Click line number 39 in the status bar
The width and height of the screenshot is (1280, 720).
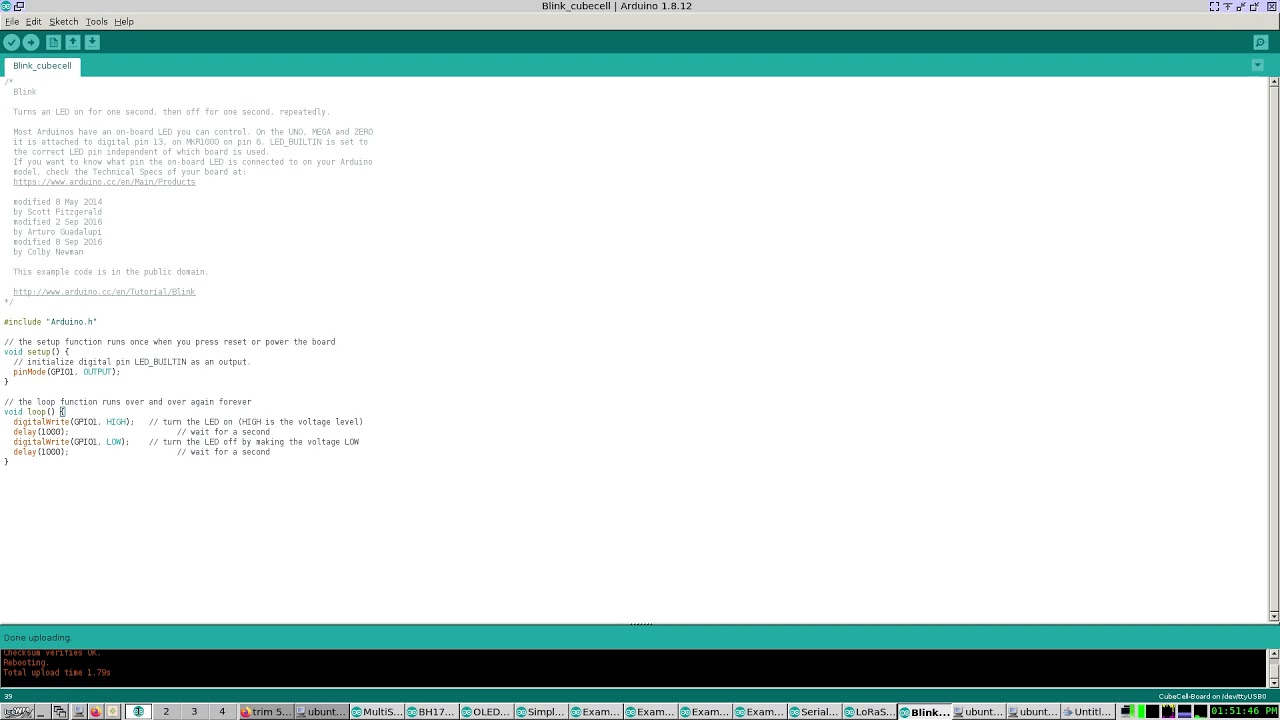coord(7,696)
